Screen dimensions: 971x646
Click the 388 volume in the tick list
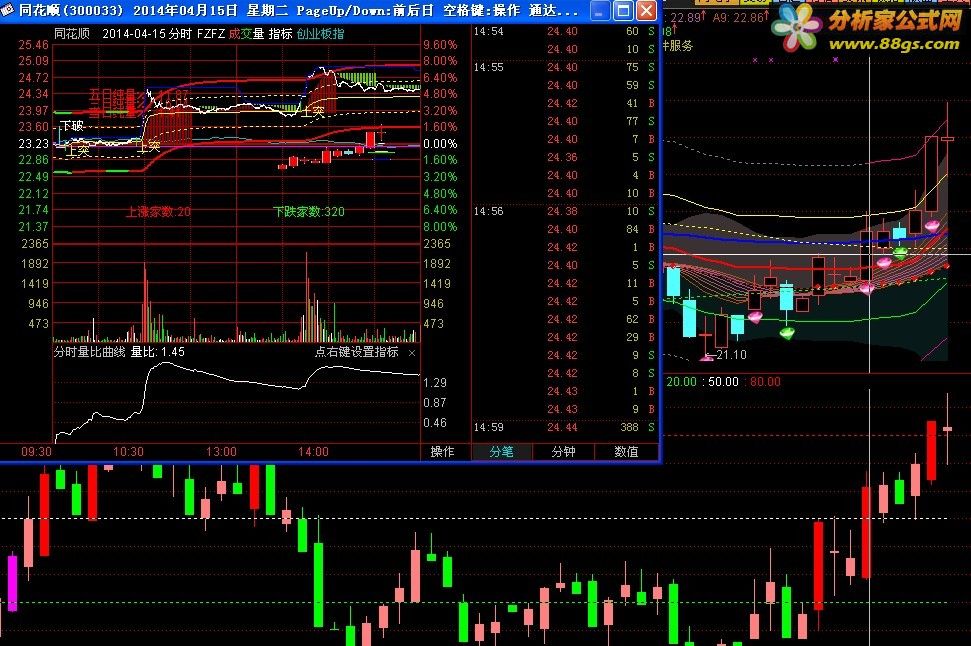coord(629,427)
